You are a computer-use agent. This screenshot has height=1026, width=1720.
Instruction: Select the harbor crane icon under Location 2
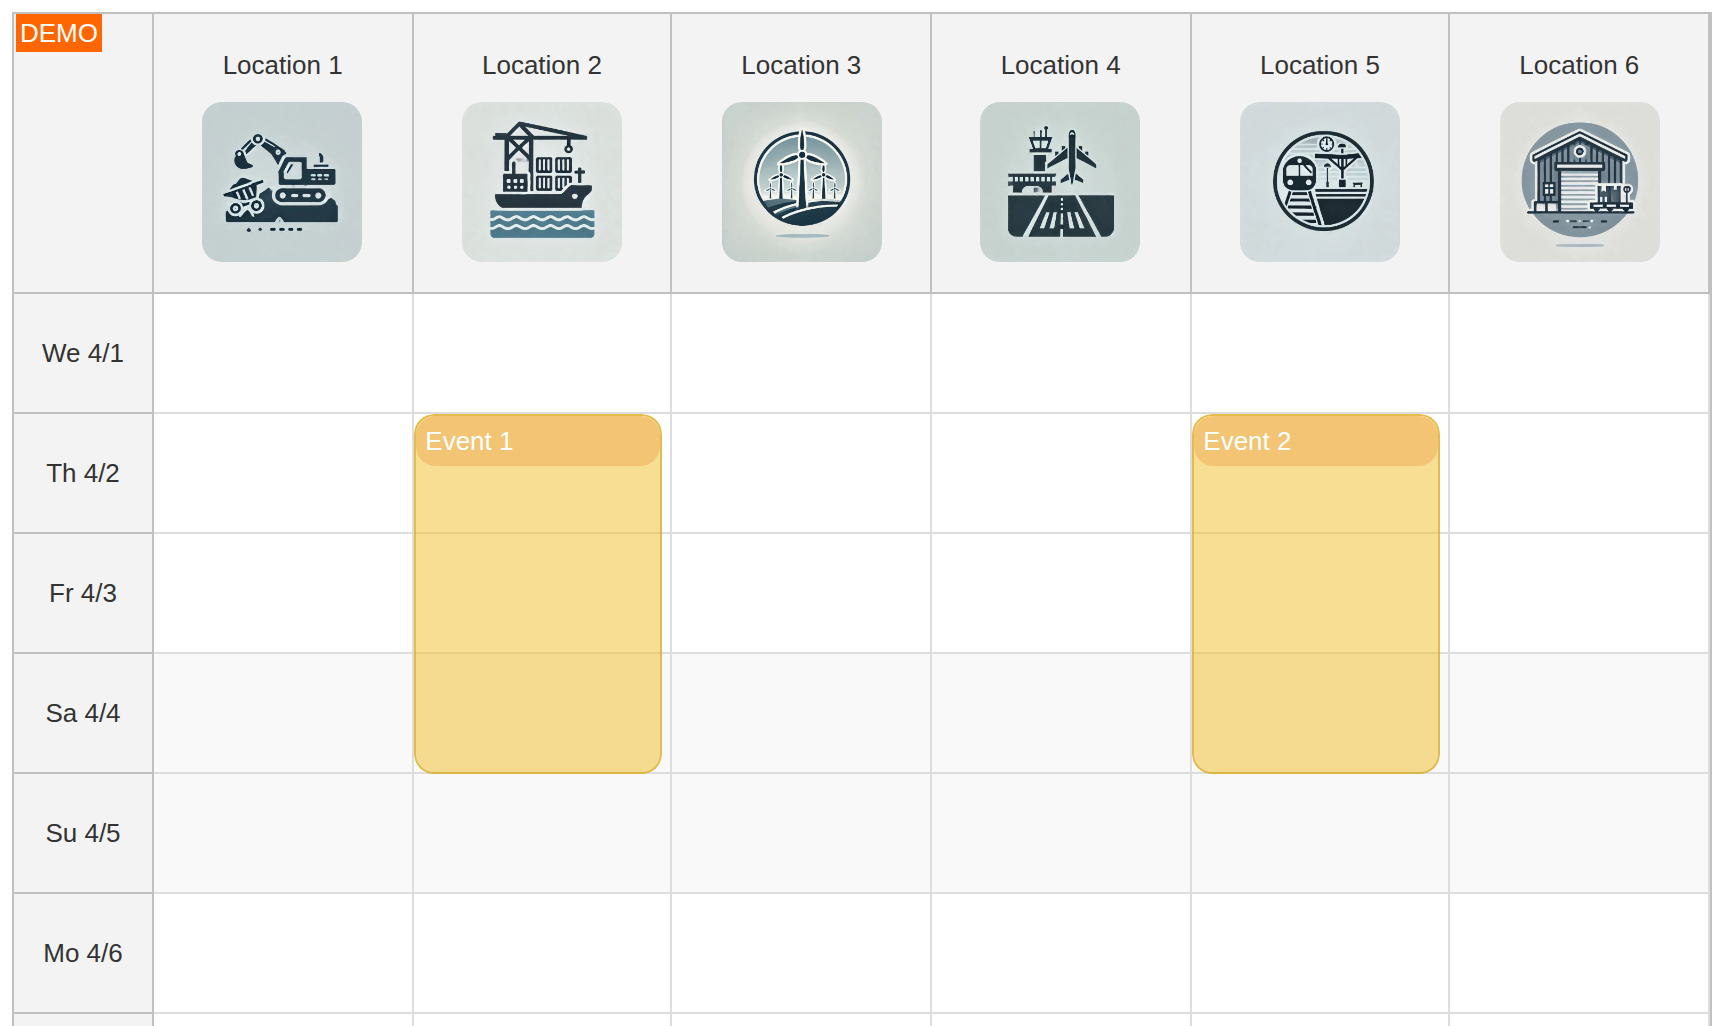[x=541, y=182]
